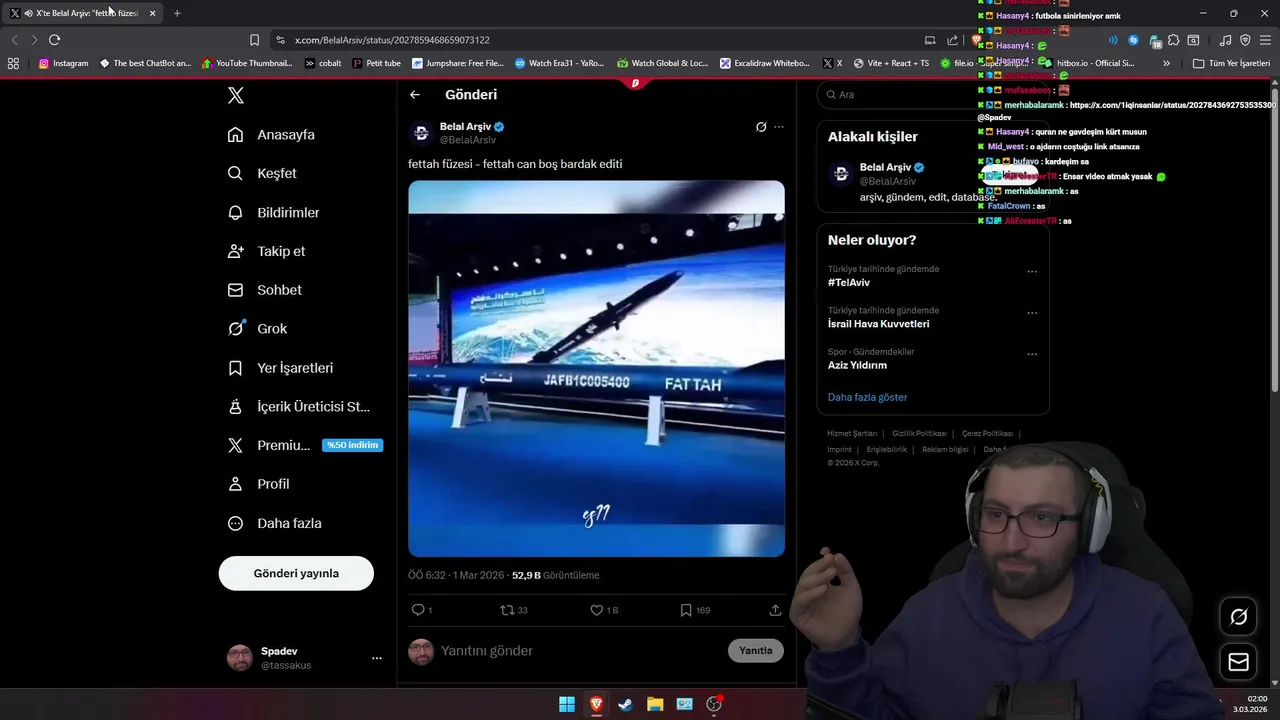Click the Yanıtla reply button
Viewport: 1280px width, 720px height.
756,651
